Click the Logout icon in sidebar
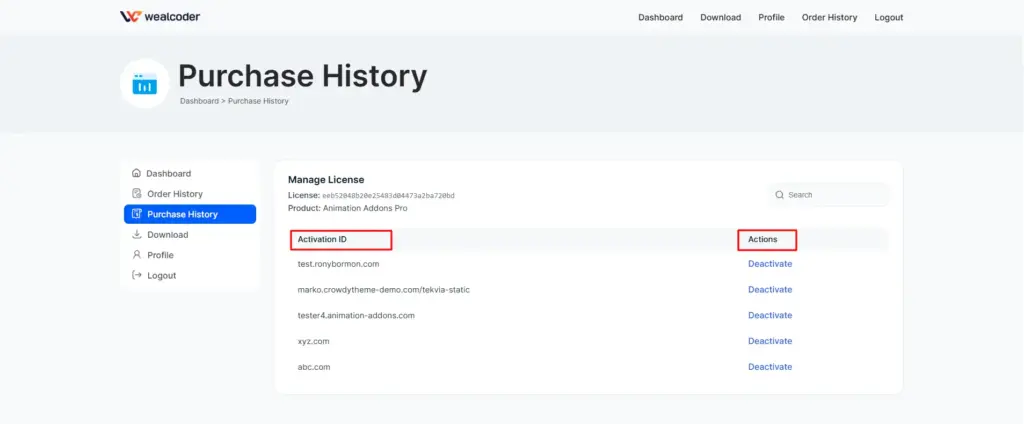1024x424 pixels. 137,275
